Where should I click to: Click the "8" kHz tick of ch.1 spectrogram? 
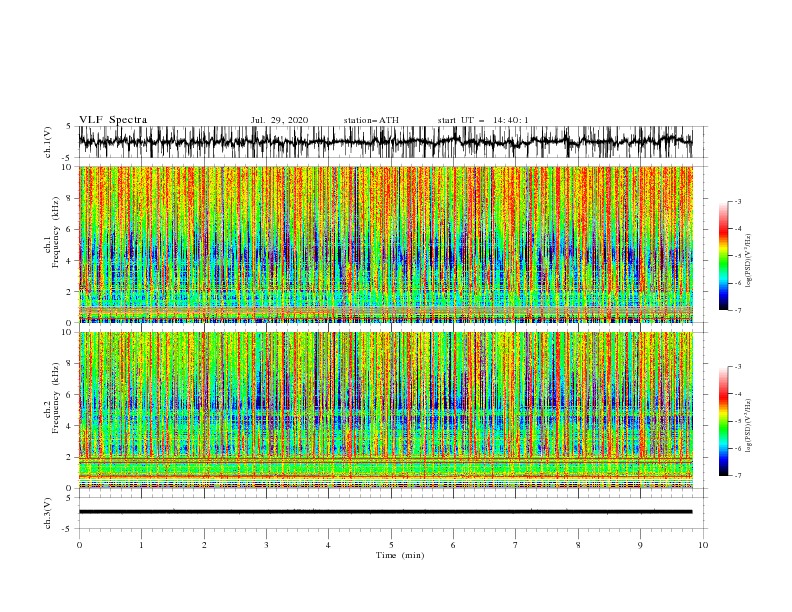pos(70,198)
